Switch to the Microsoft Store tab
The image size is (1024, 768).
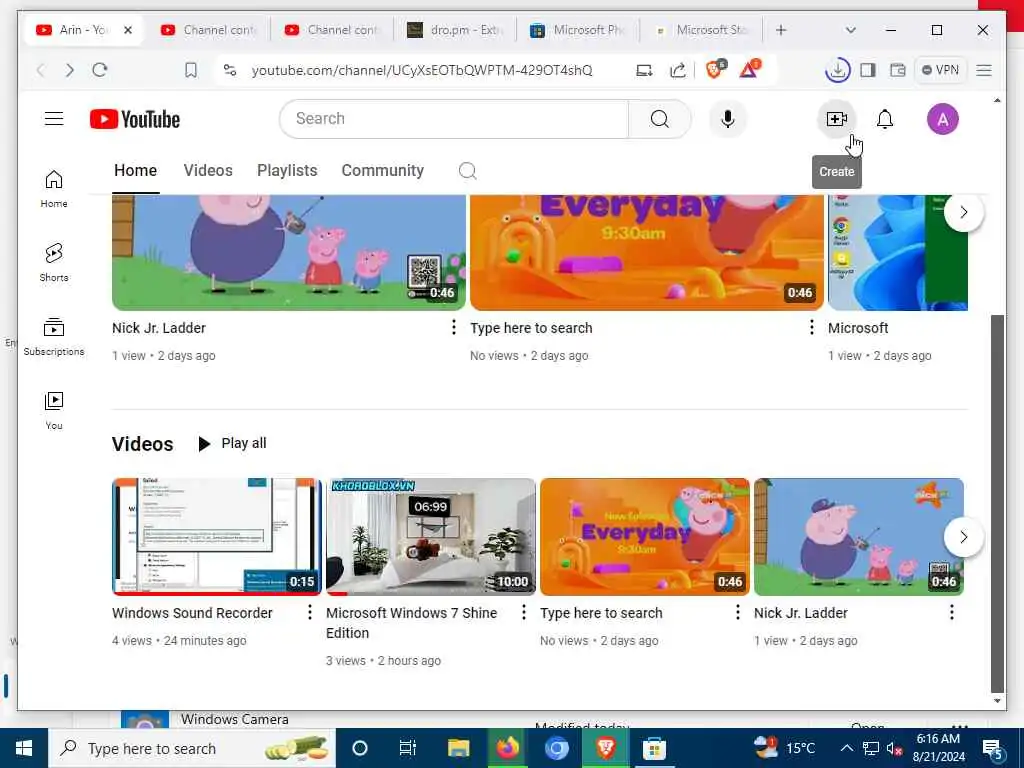[x=701, y=30]
